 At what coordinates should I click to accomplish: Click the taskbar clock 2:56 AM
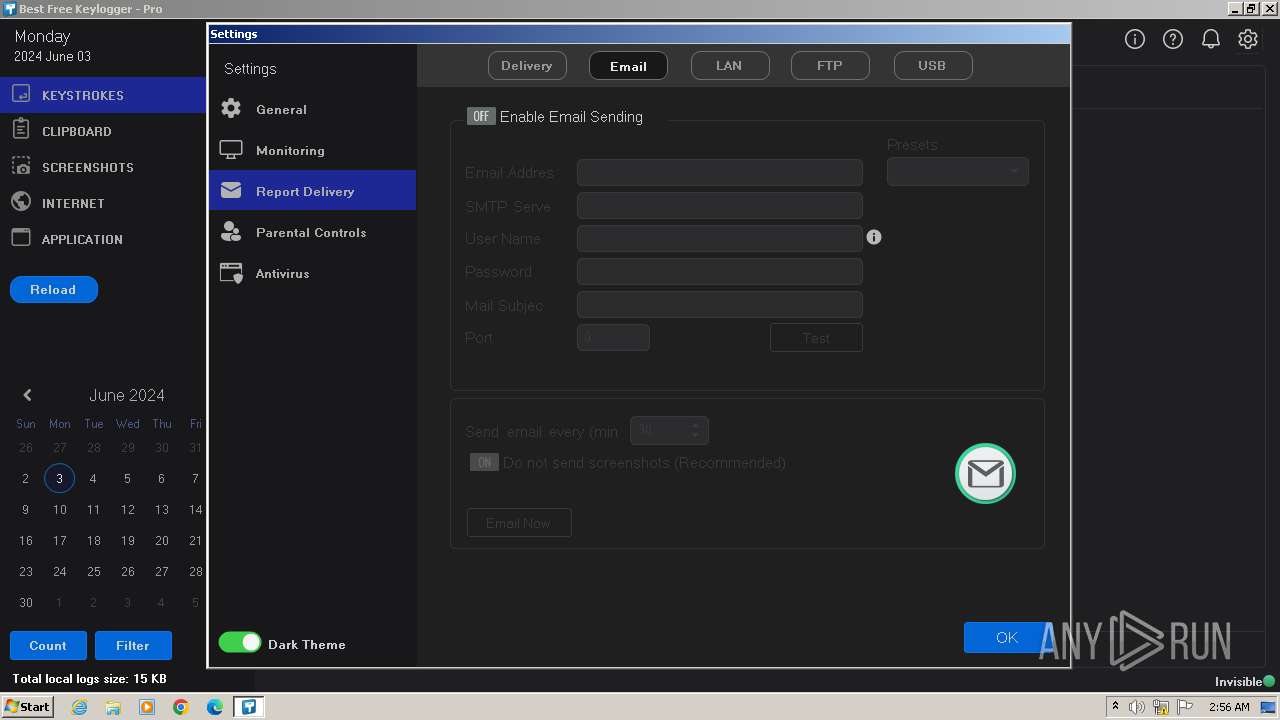1229,707
